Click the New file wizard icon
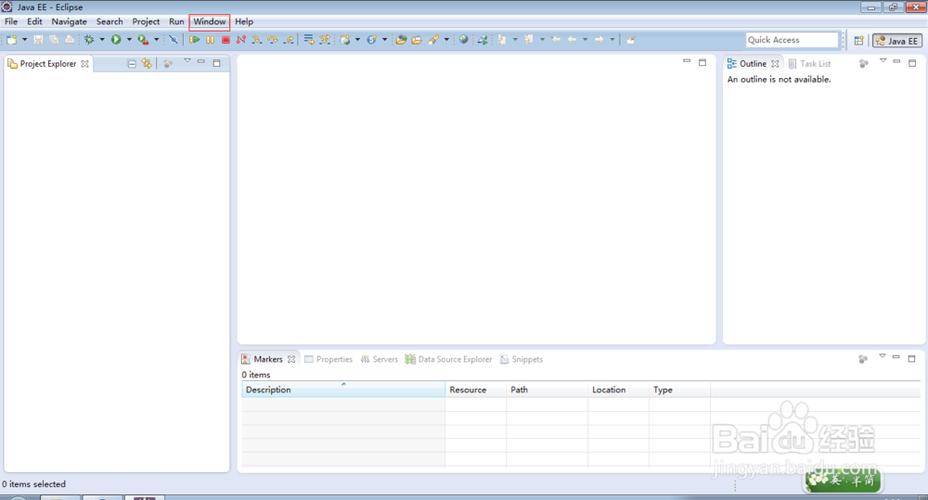 click(12, 40)
